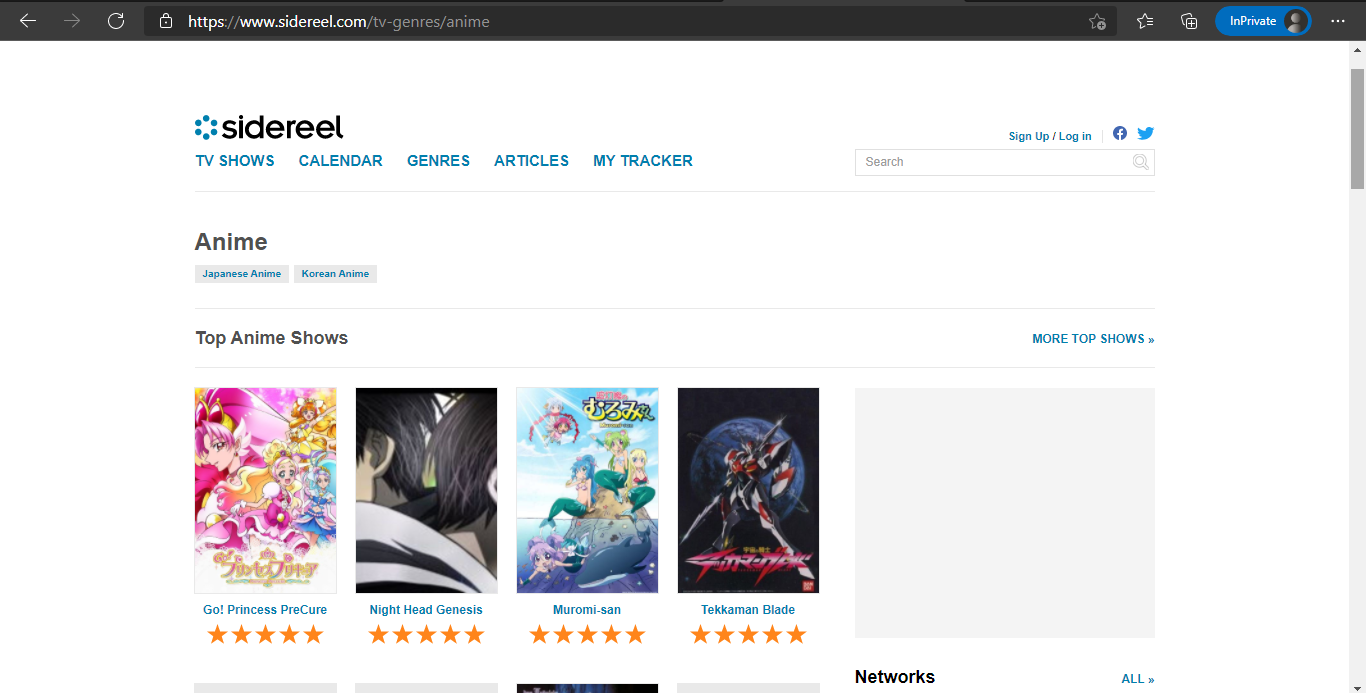The height and width of the screenshot is (693, 1366).
Task: Open the Go! Princess PreCure poster
Action: 265,490
